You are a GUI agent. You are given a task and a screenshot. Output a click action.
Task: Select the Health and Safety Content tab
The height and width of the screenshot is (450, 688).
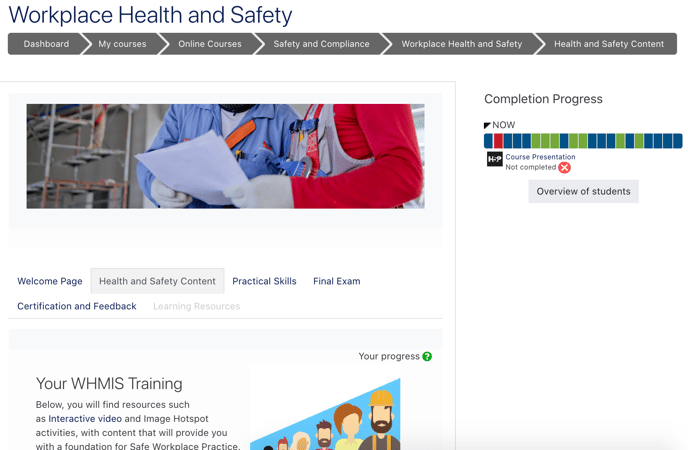(158, 281)
